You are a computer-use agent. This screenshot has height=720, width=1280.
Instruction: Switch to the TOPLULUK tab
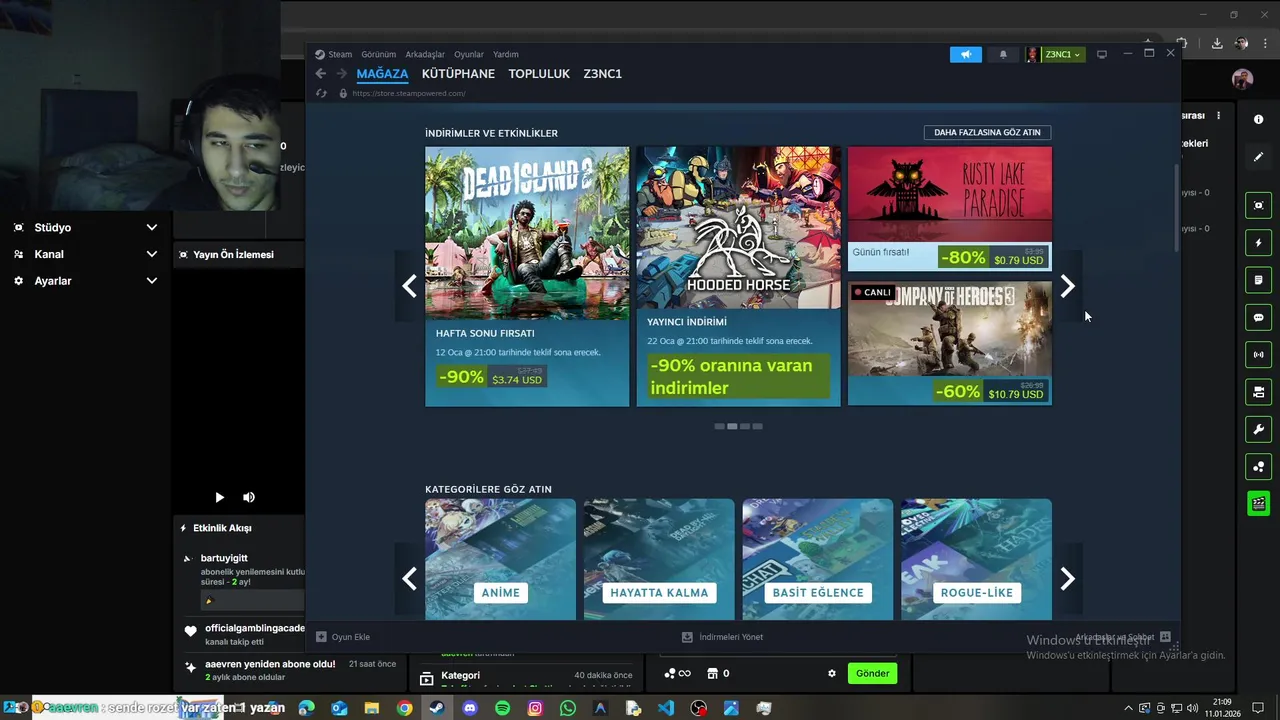point(539,74)
